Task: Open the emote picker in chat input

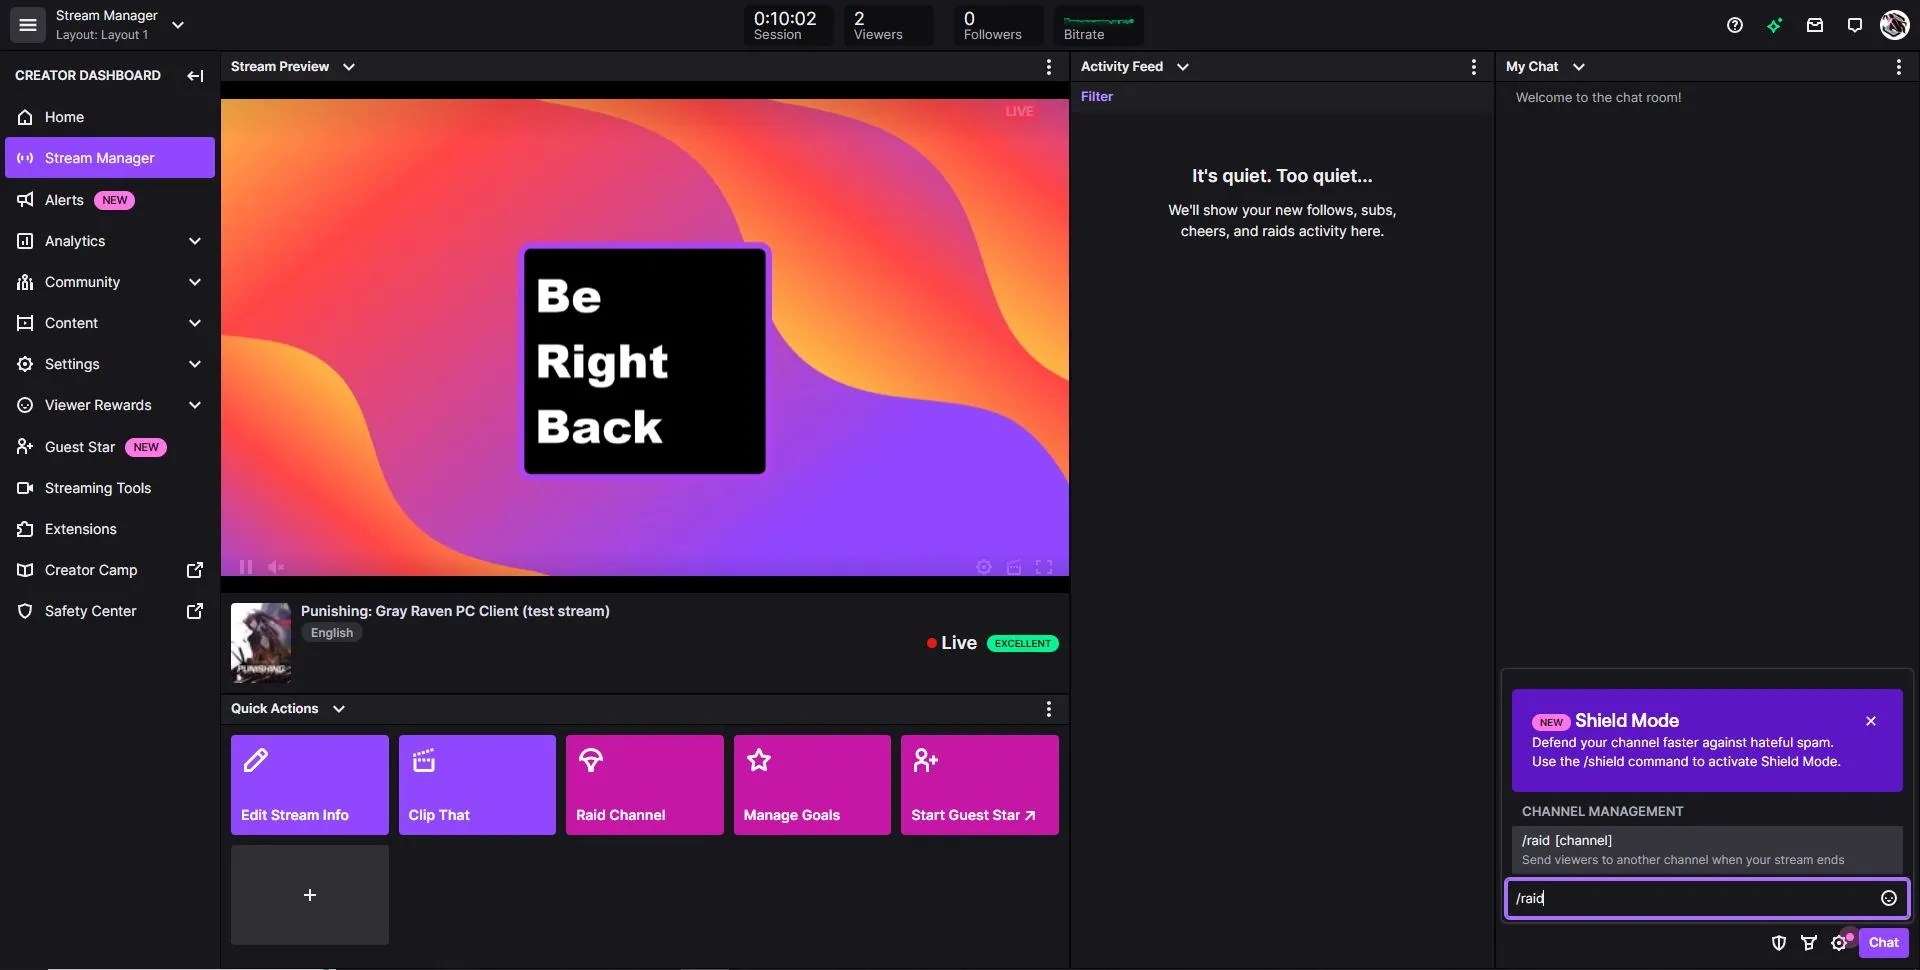Action: pyautogui.click(x=1889, y=898)
